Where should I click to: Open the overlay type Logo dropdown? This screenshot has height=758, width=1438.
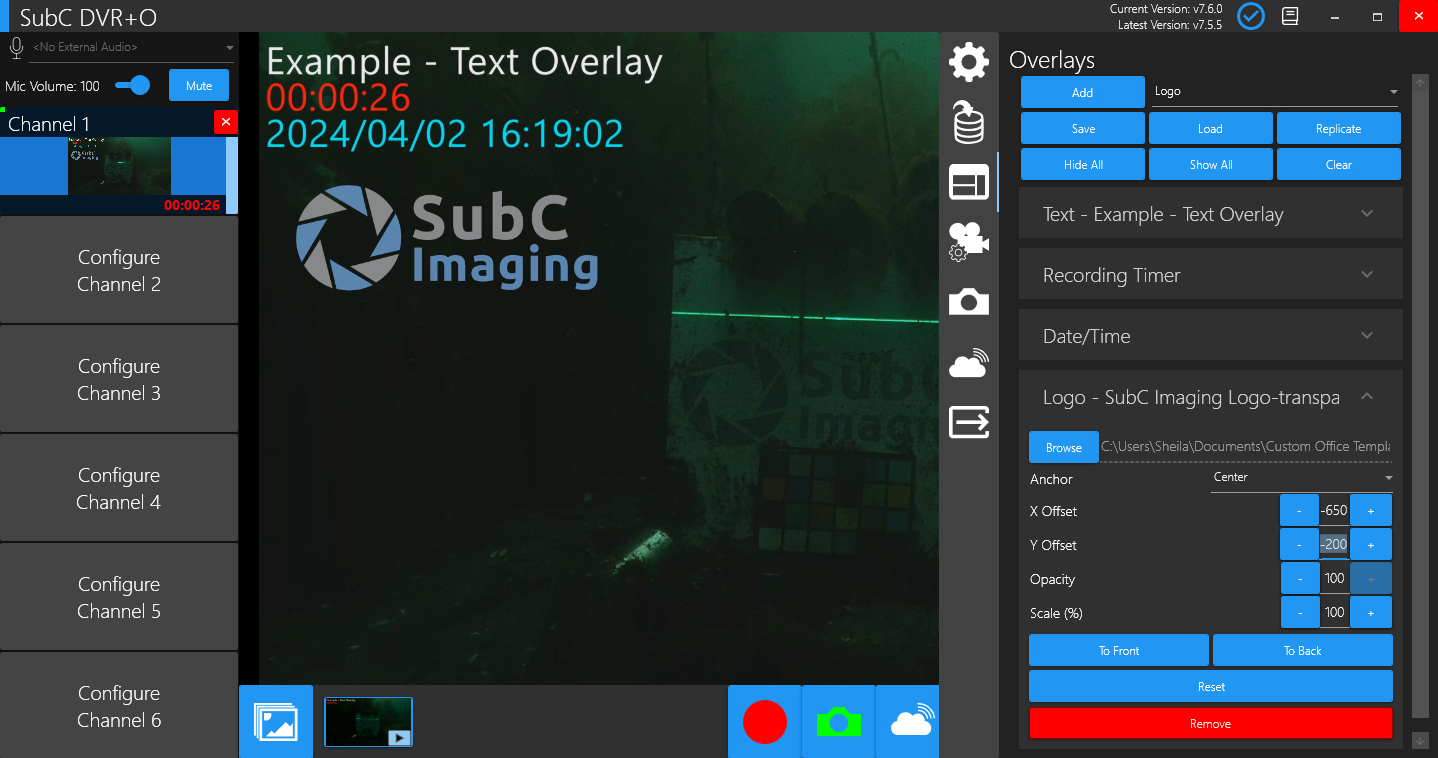point(1276,92)
